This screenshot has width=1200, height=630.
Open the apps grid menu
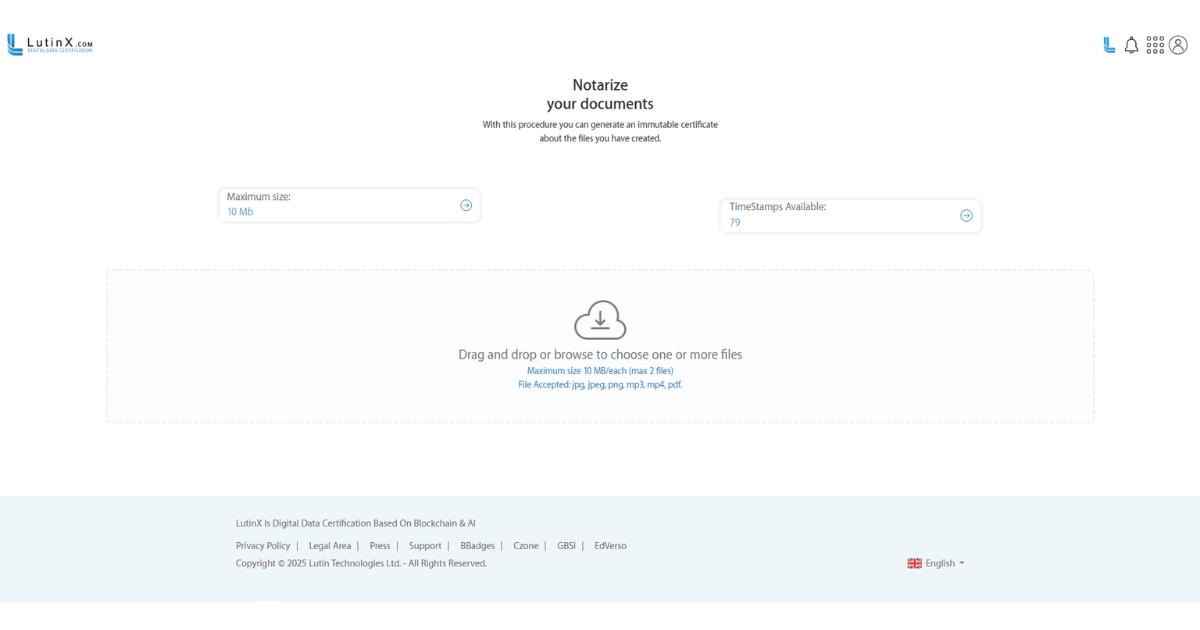point(1155,45)
